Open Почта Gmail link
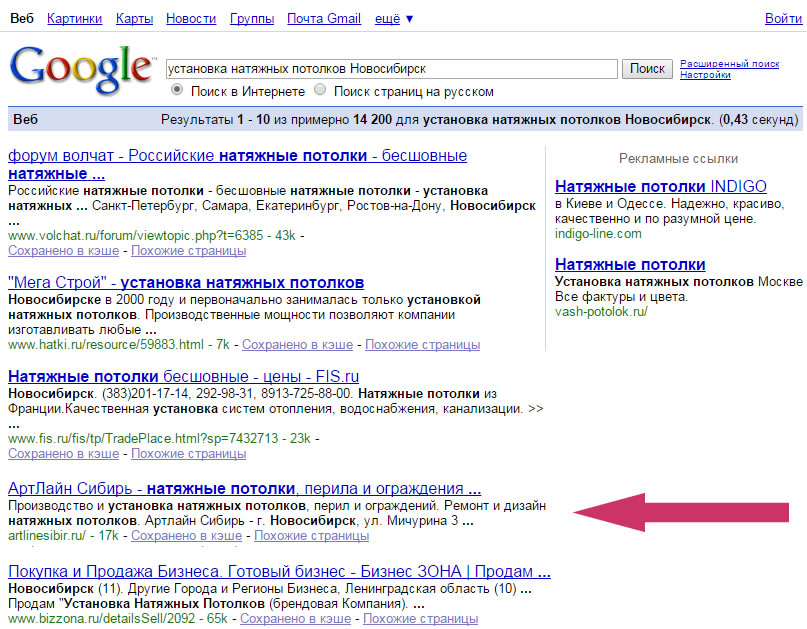The image size is (807, 629). 324,19
